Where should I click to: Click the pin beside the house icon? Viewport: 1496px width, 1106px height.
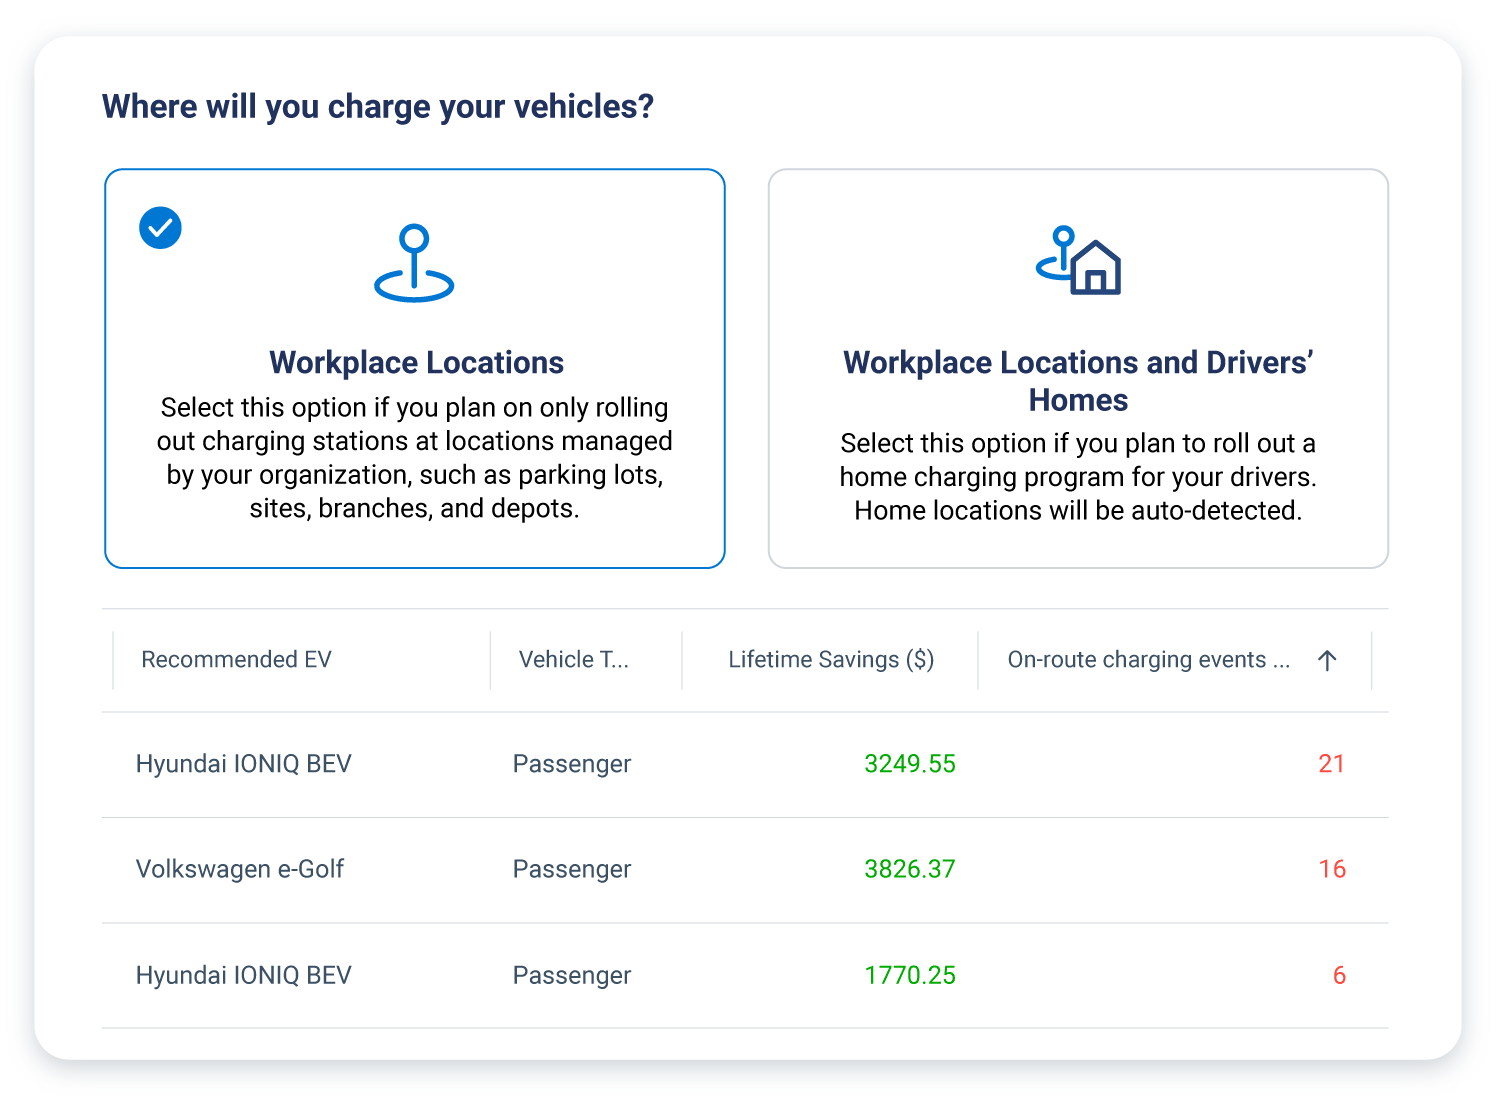point(1059,250)
